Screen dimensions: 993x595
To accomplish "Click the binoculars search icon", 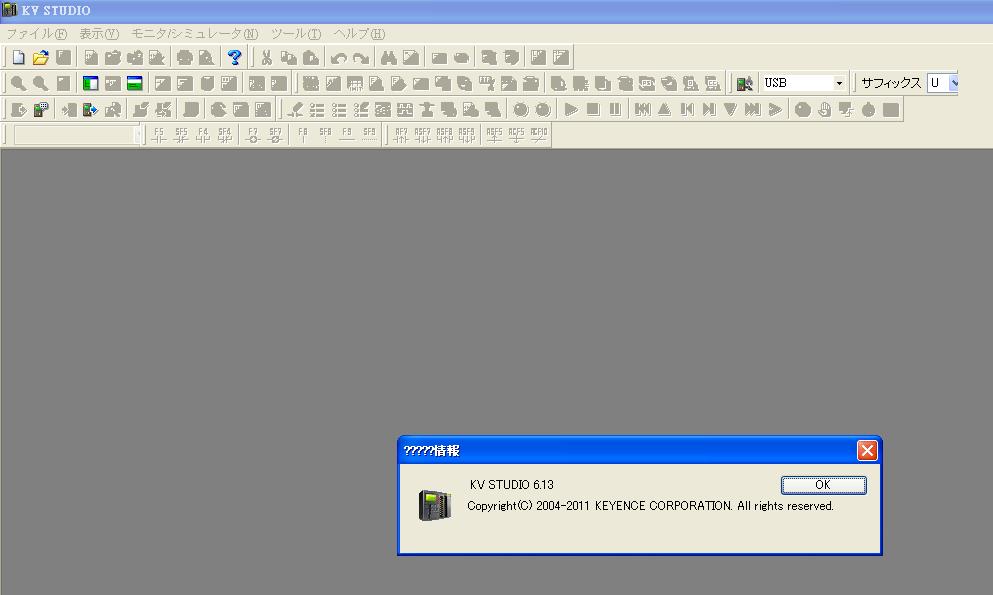I will (389, 58).
